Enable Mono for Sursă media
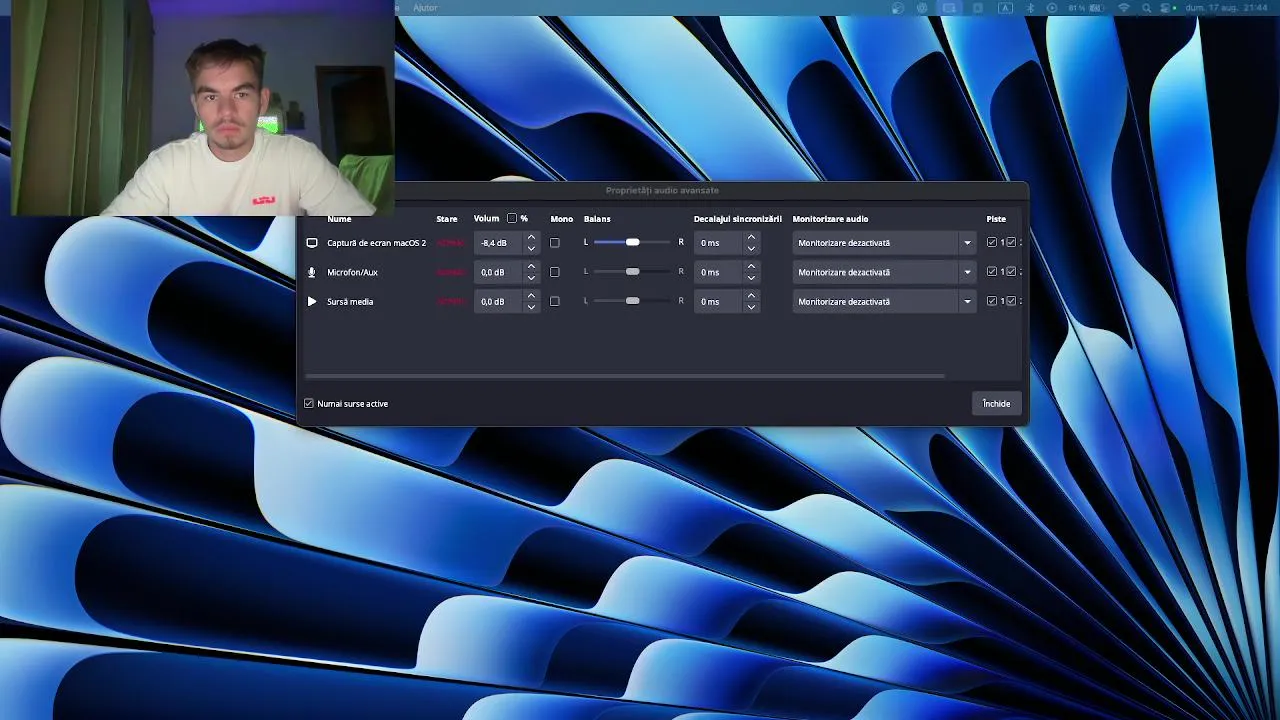The width and height of the screenshot is (1280, 720). [x=555, y=301]
